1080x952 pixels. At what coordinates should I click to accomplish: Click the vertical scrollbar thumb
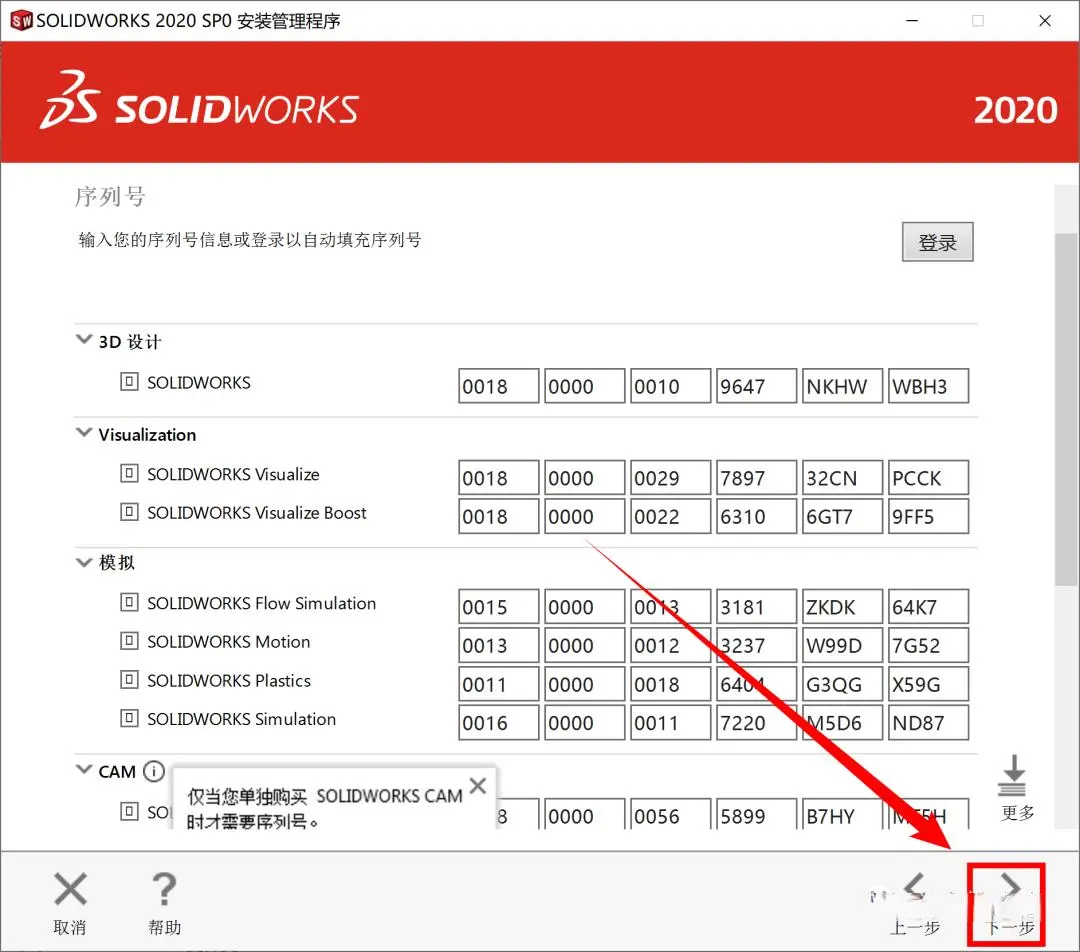1067,410
